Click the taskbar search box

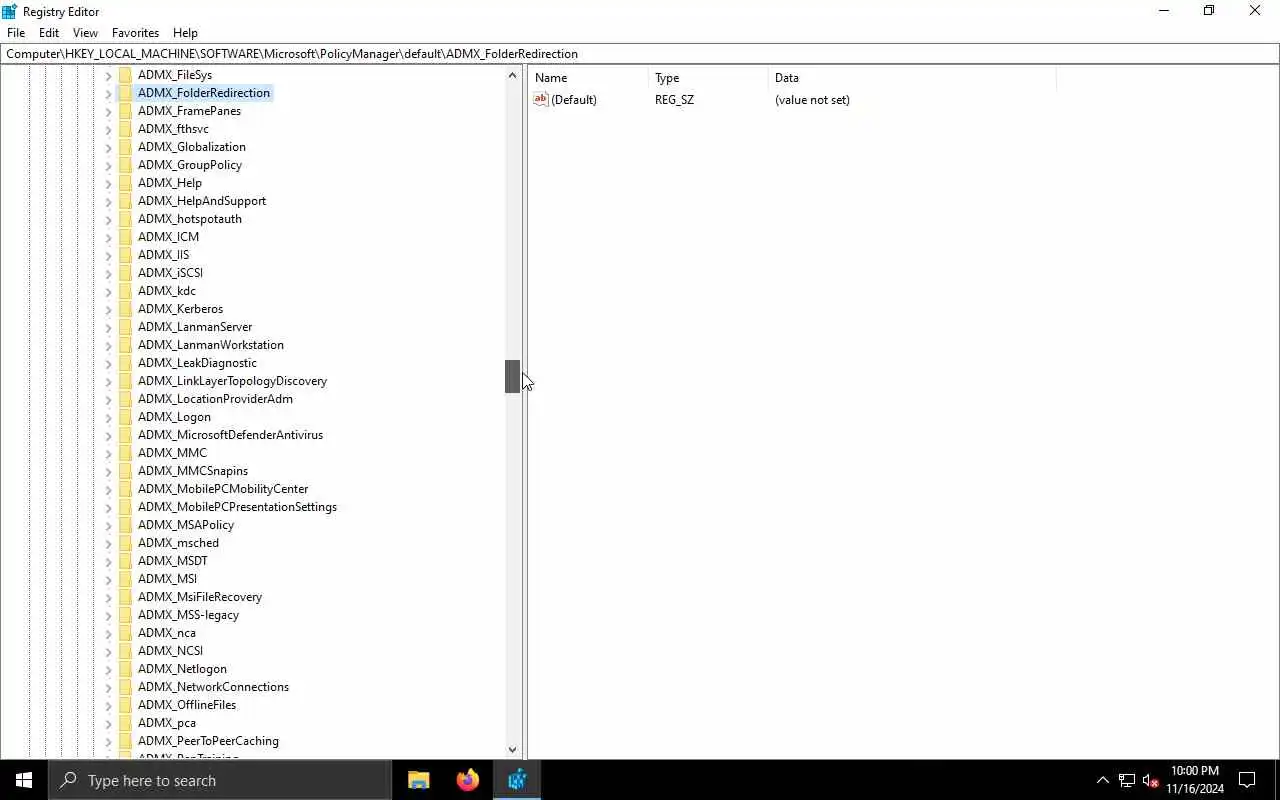click(x=220, y=780)
